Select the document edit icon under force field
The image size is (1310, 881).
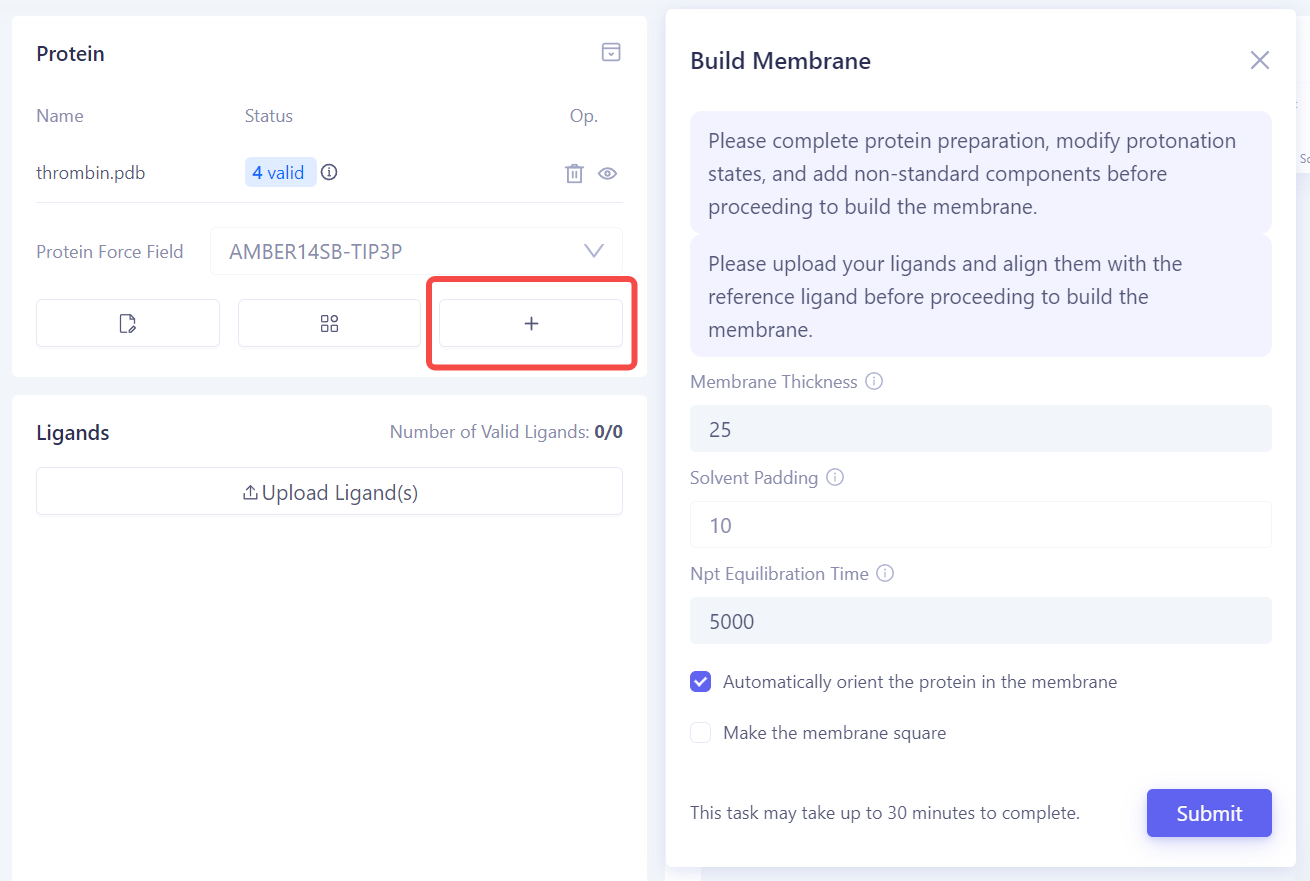(x=127, y=322)
